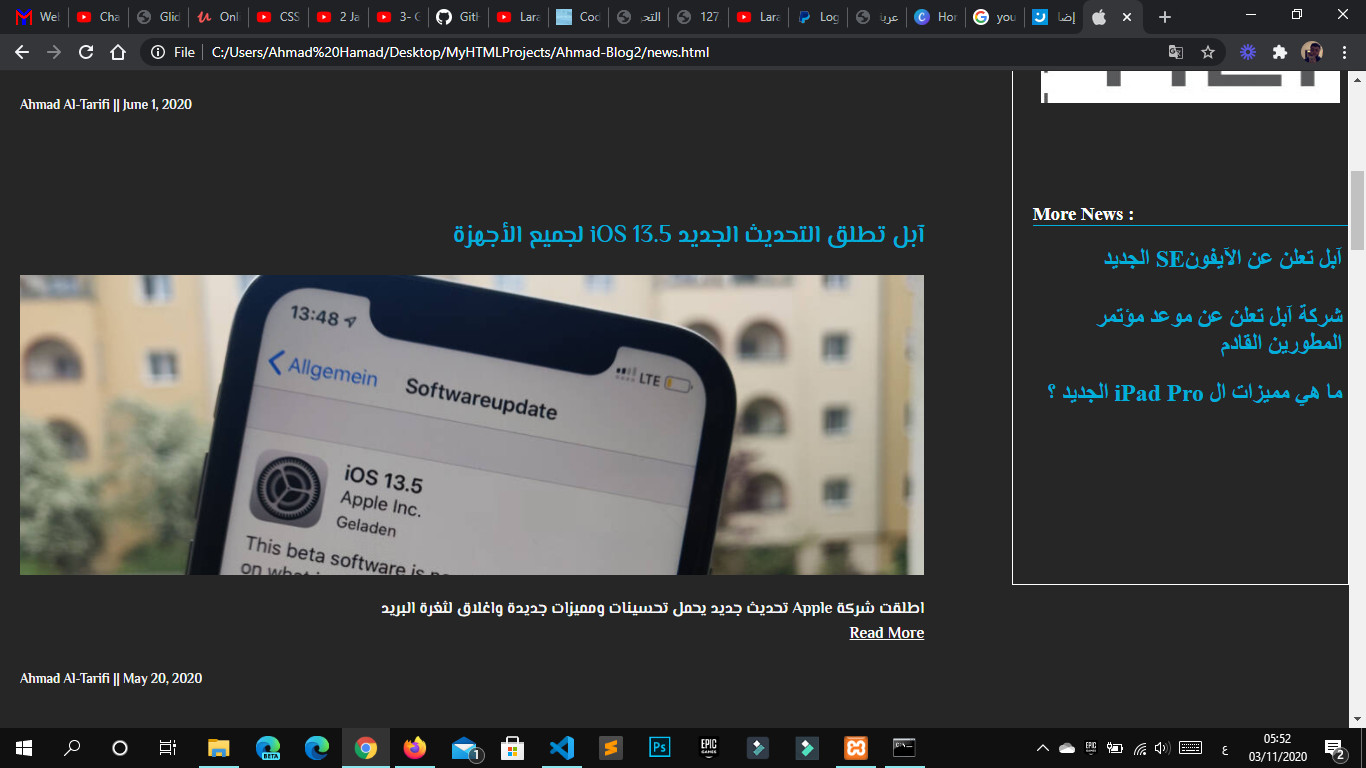Open Firefox from the taskbar

414,748
